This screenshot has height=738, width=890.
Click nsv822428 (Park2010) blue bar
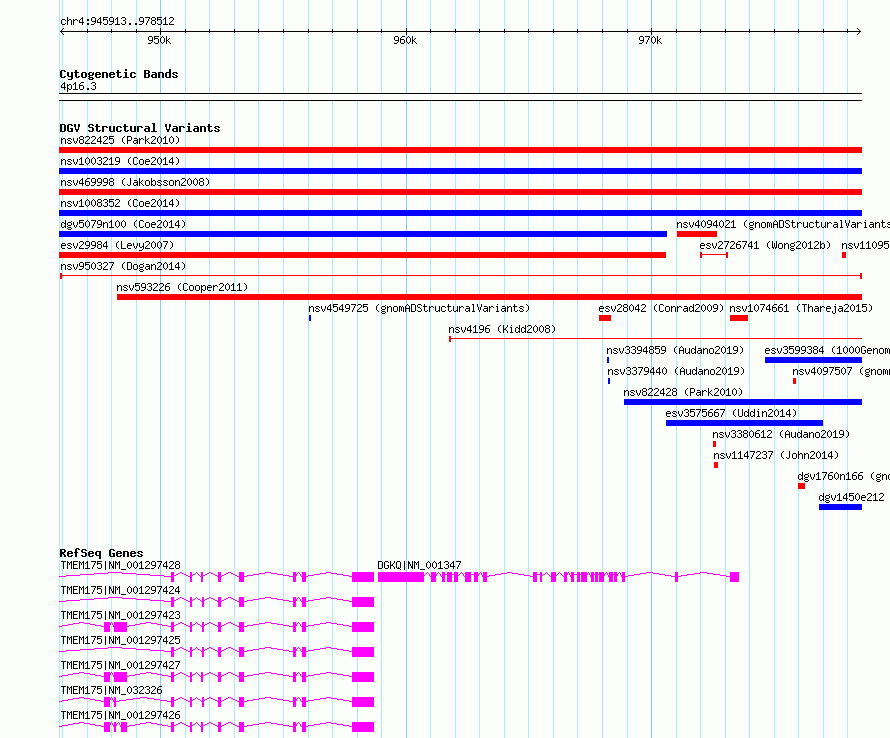[743, 402]
